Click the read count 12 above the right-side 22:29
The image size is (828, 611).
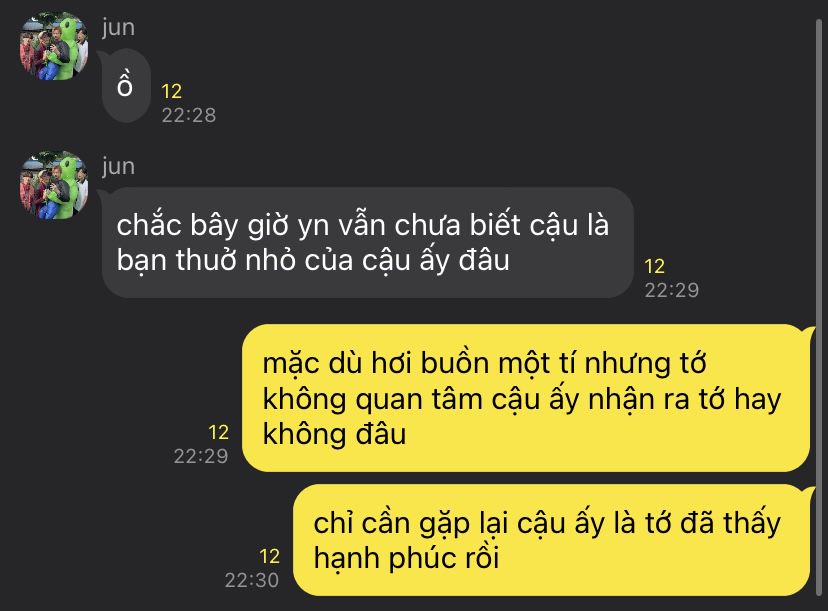219,433
